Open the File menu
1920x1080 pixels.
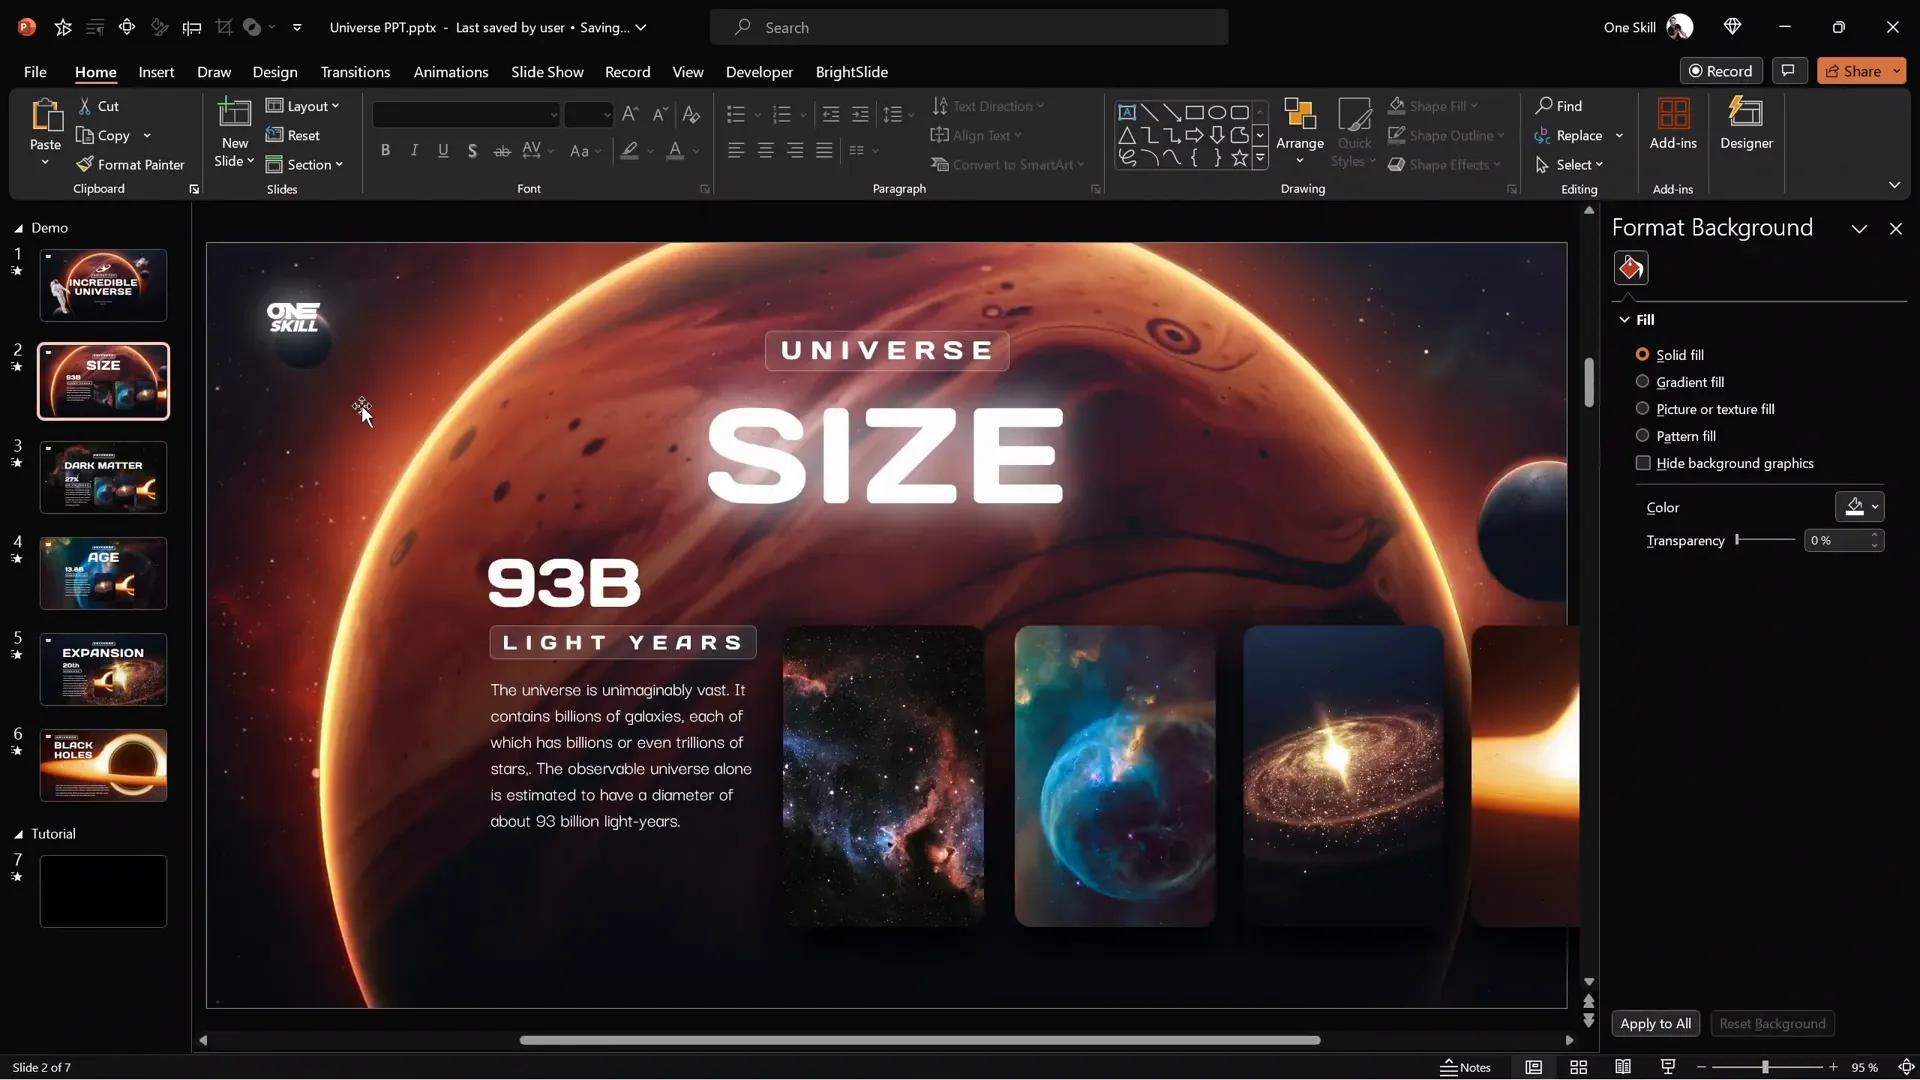pos(35,72)
